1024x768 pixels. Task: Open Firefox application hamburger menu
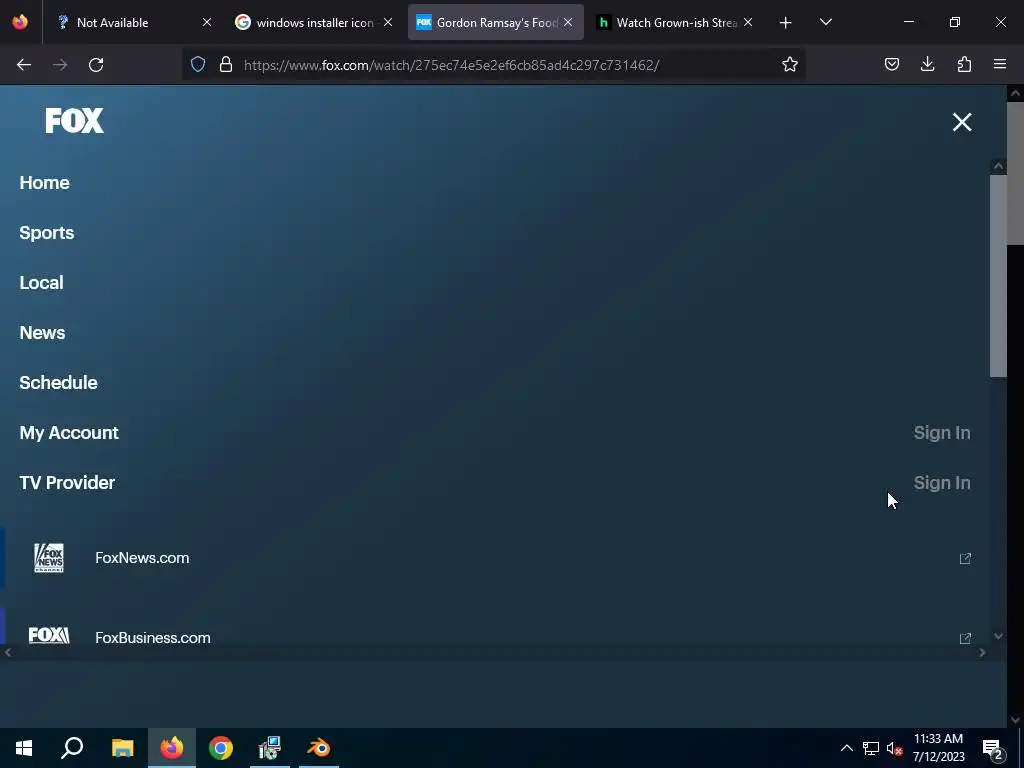tap(999, 64)
